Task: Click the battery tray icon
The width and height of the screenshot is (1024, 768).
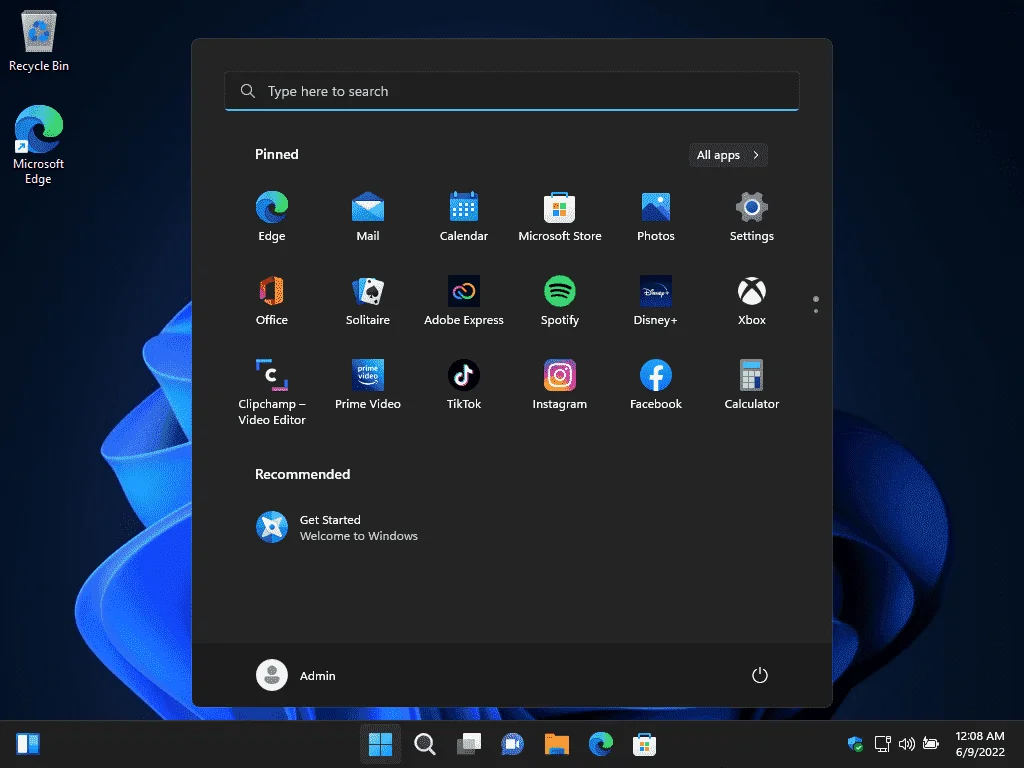Action: click(x=931, y=744)
